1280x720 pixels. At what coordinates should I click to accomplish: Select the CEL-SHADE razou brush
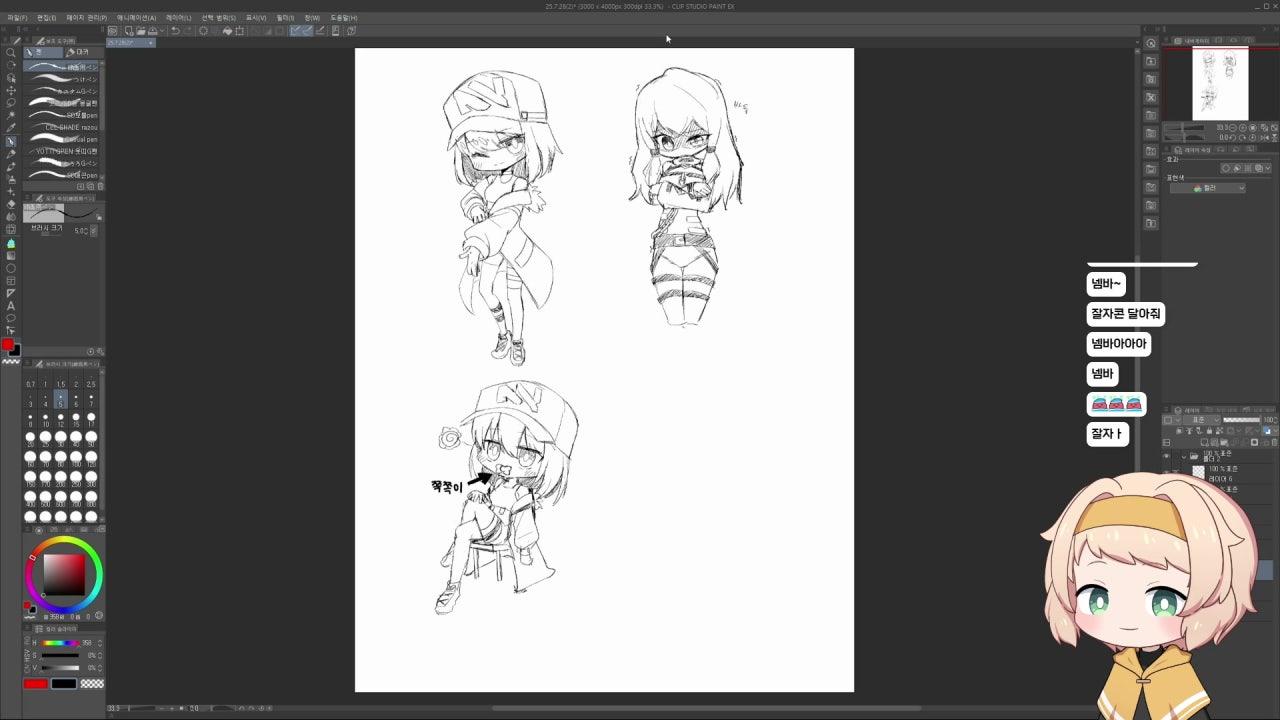[62, 127]
